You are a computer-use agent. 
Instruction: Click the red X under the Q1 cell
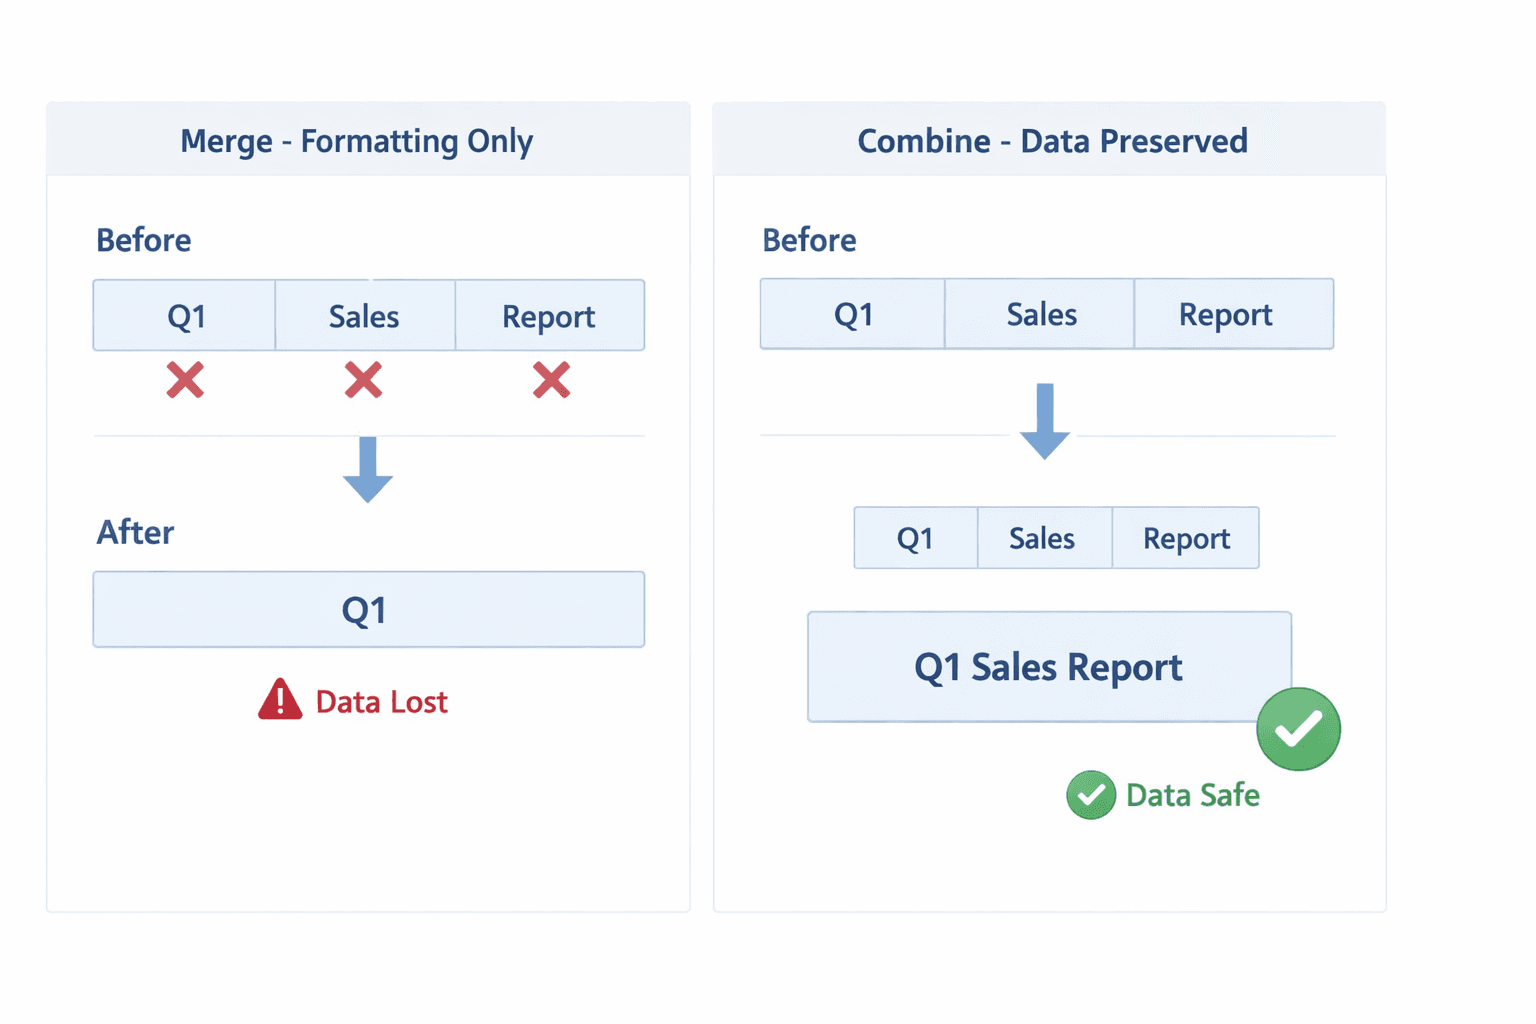click(185, 380)
